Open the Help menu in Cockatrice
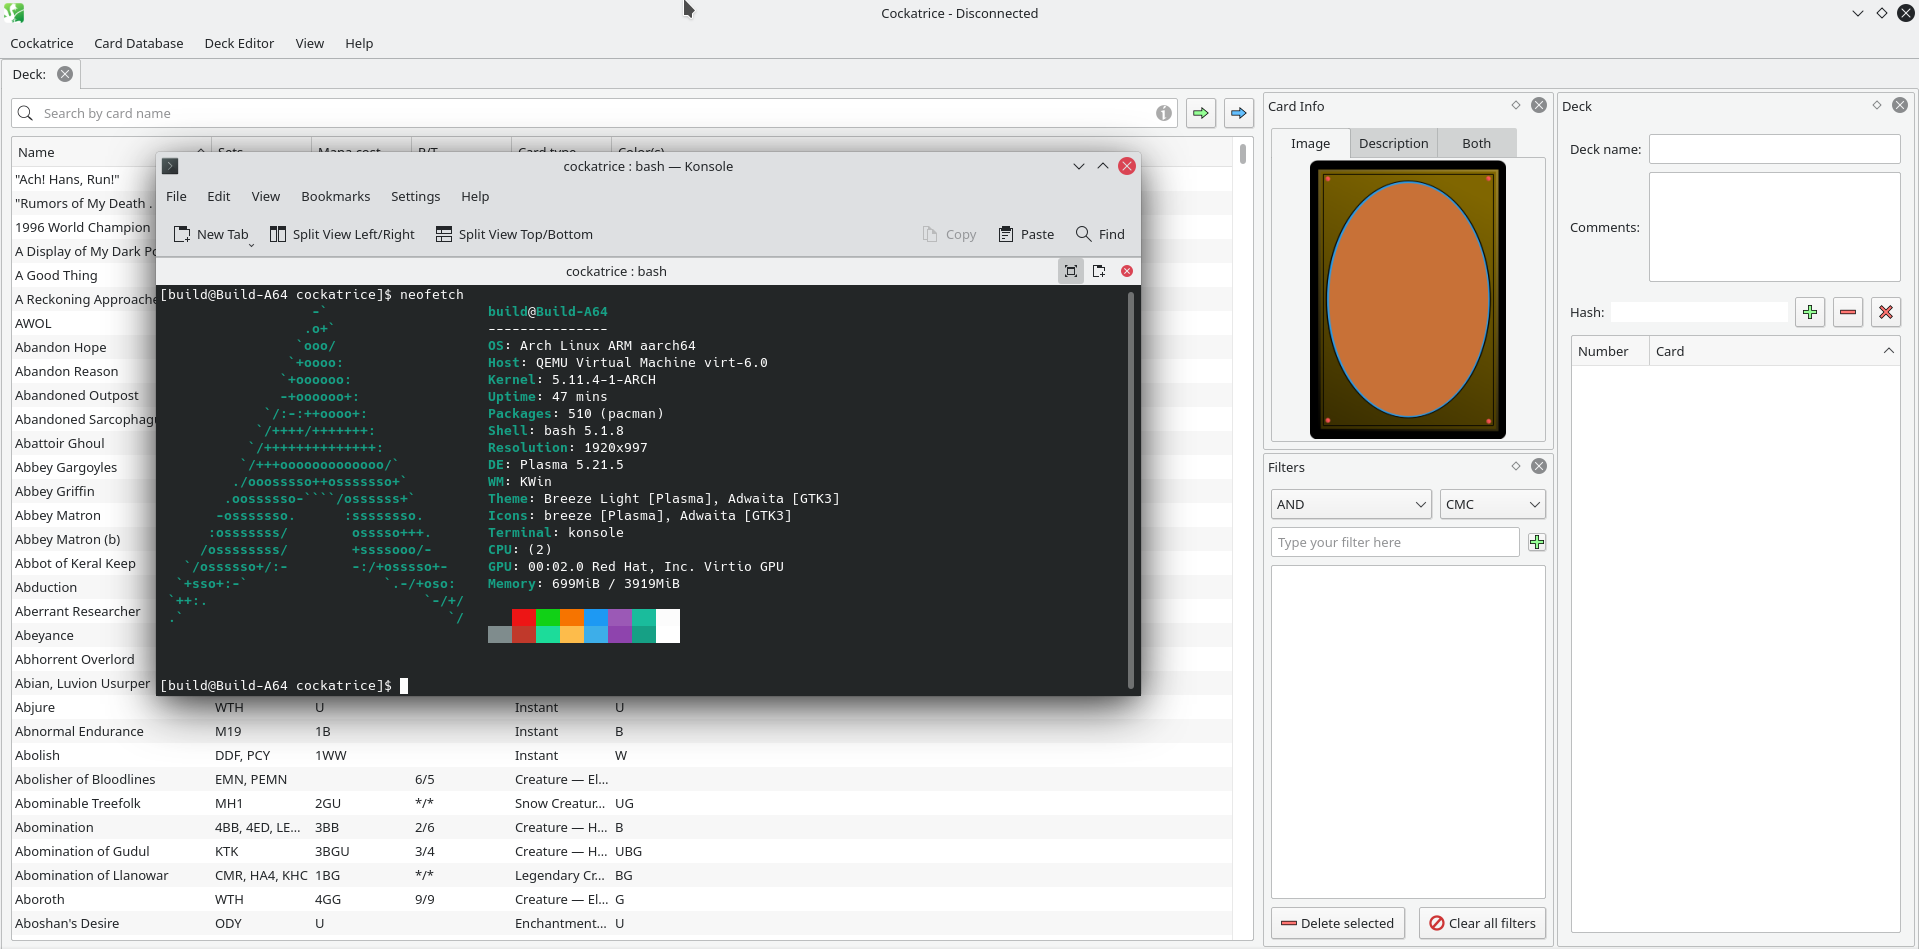This screenshot has width=1919, height=949. pos(359,43)
